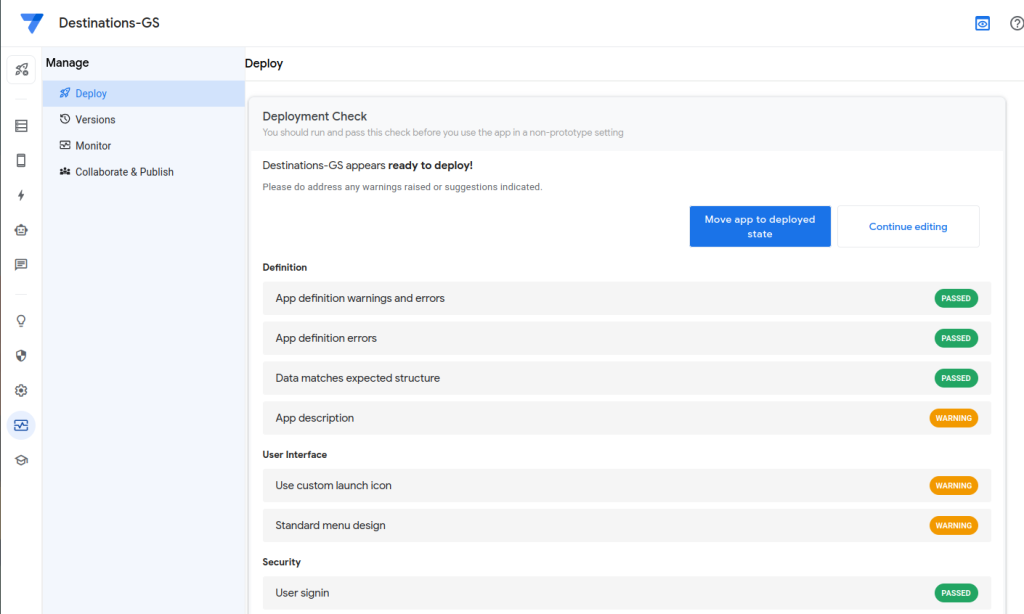
Task: Select the highlighted Manage monitor icon
Action: coord(22,425)
